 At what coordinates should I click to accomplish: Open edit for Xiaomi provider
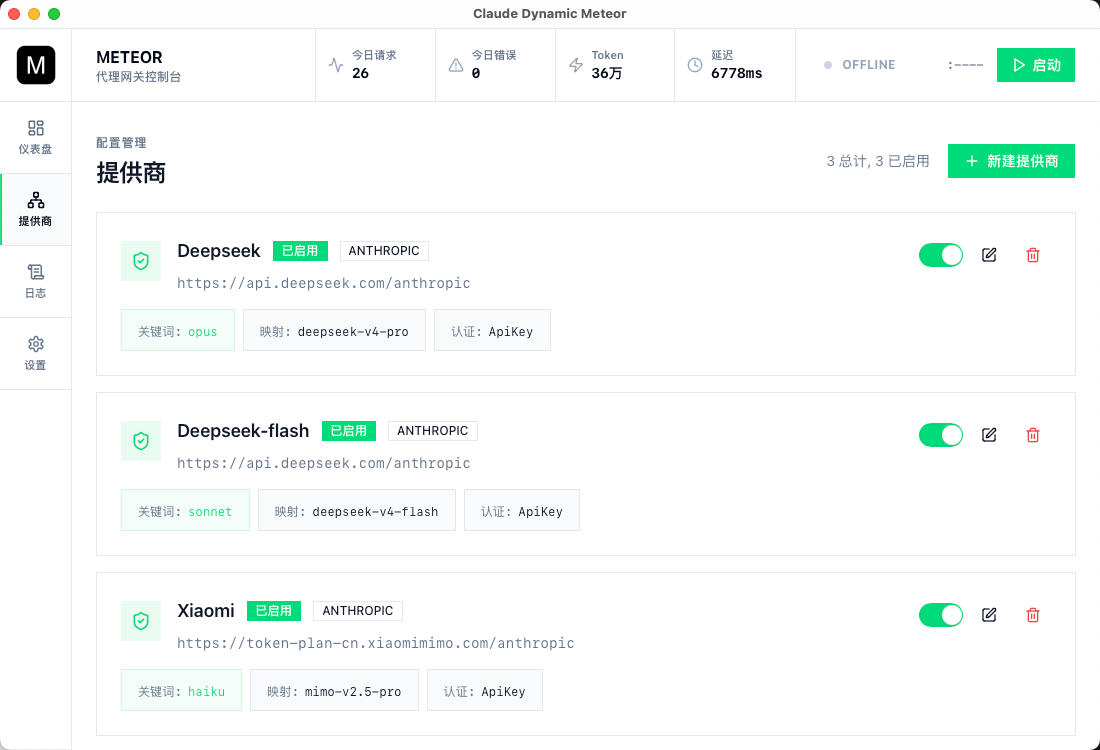(x=989, y=615)
